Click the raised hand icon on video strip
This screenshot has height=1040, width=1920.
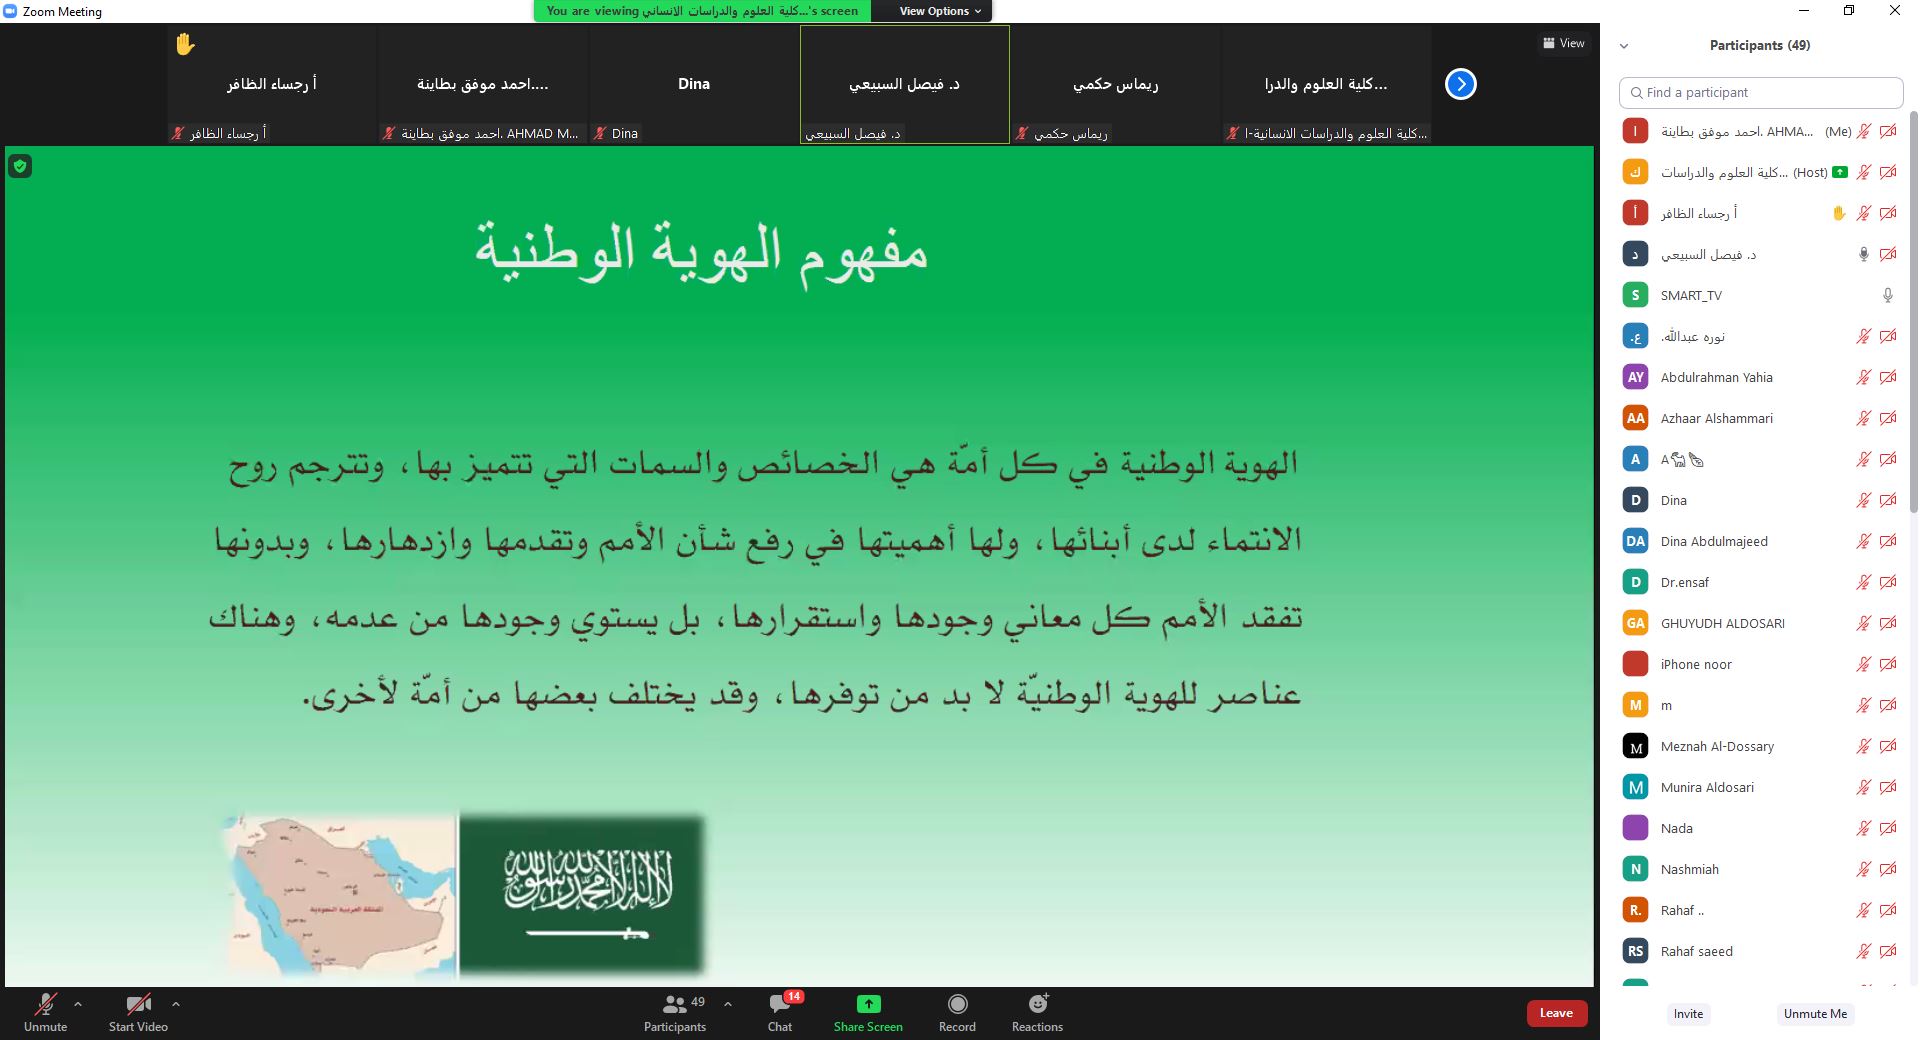click(185, 44)
